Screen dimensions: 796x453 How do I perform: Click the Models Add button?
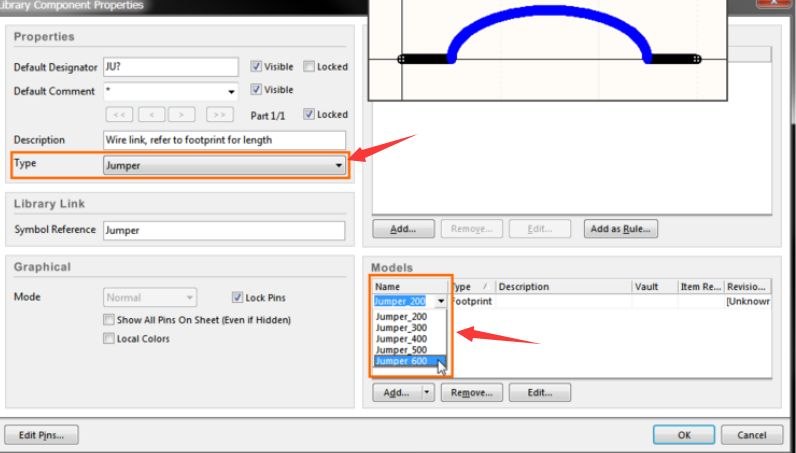(x=397, y=393)
